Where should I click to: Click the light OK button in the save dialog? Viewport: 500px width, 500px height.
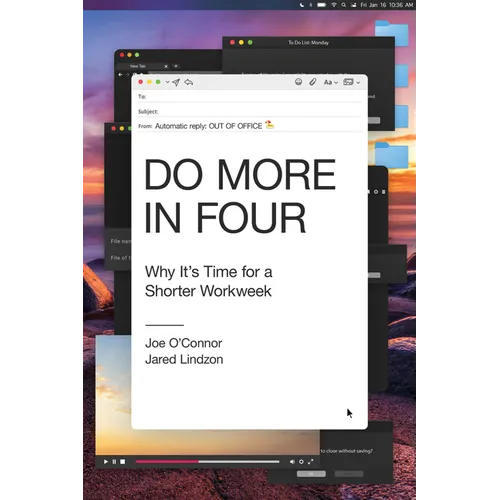(x=311, y=474)
